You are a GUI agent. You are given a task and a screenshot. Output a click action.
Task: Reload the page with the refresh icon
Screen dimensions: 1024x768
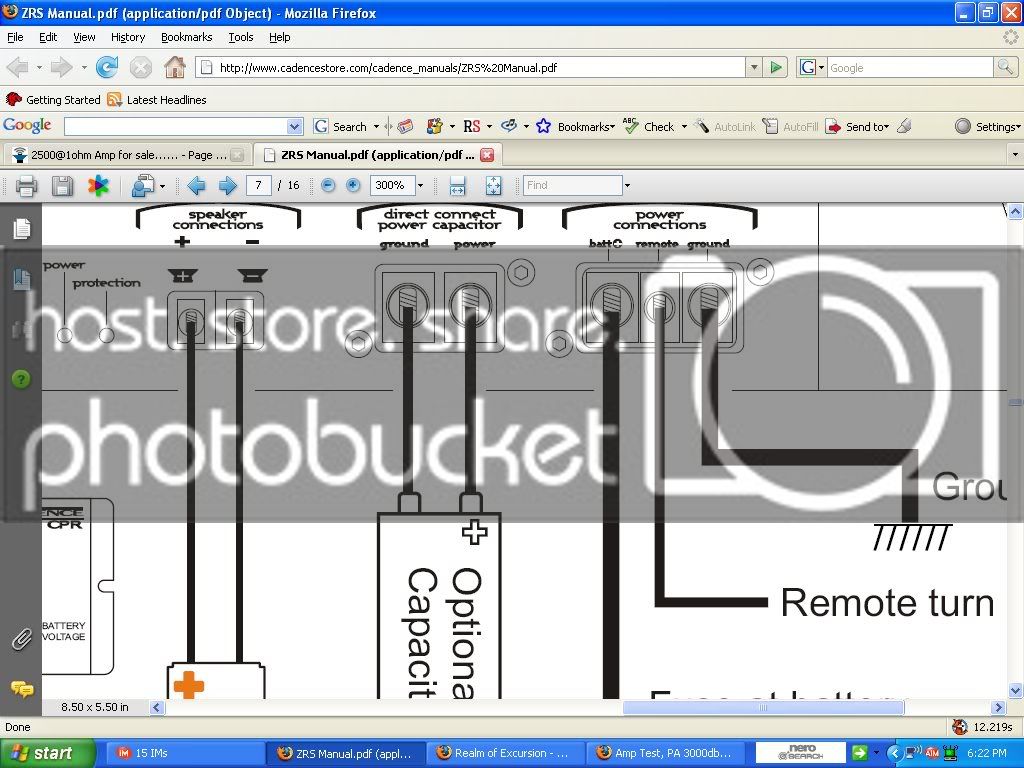click(106, 67)
